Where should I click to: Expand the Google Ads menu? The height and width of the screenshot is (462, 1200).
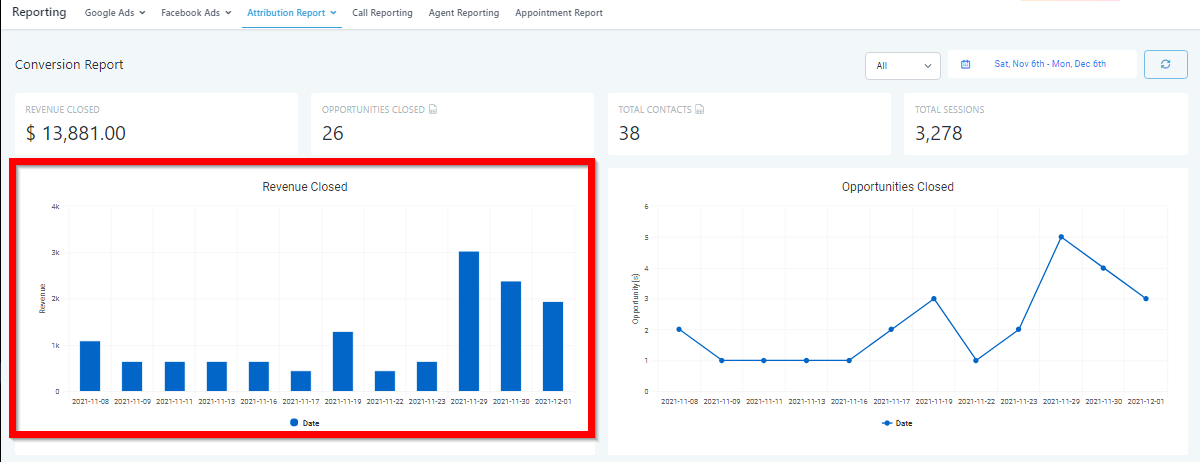point(115,13)
